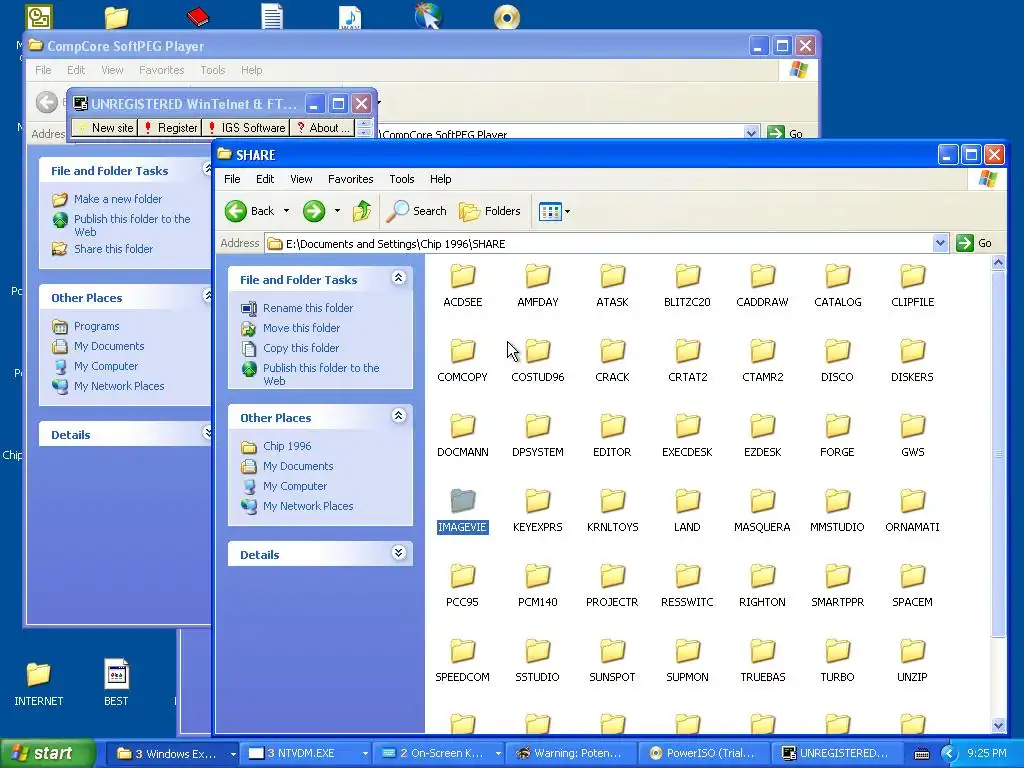Select the FORGE folder
This screenshot has width=1024, height=768.
tap(837, 436)
